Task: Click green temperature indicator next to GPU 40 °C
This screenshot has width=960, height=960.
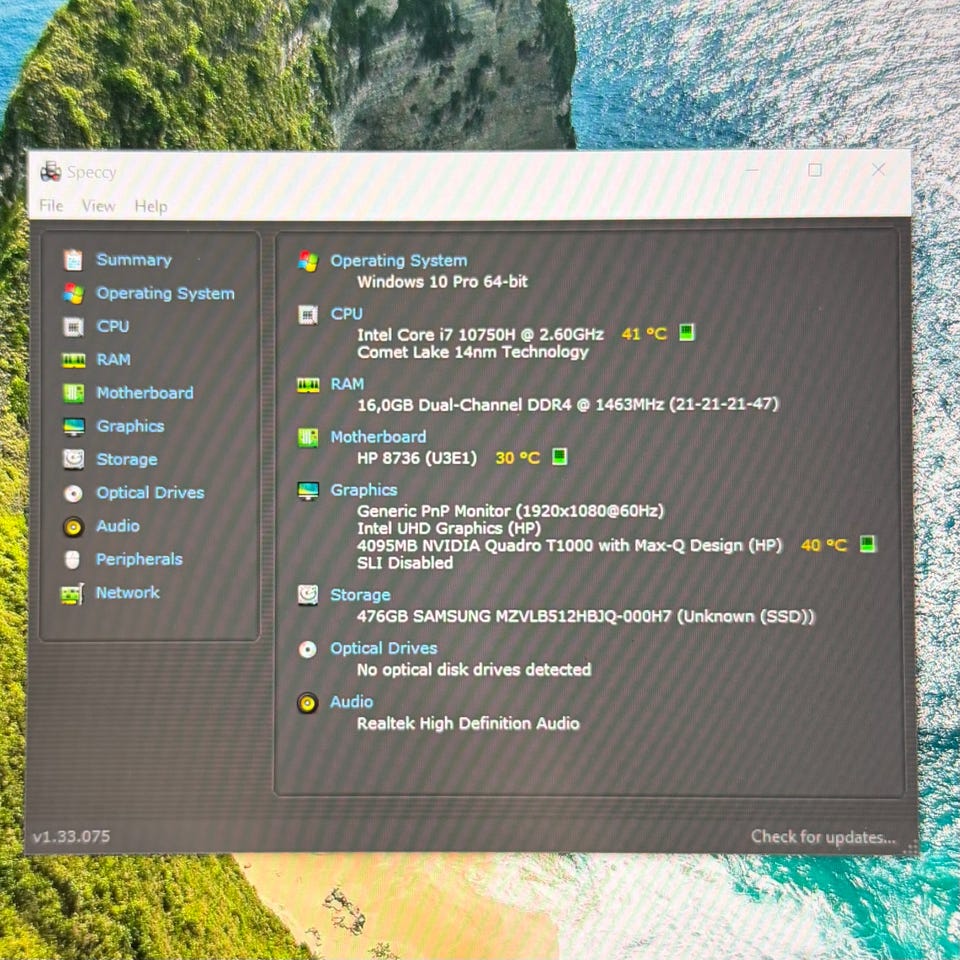Action: click(x=868, y=544)
